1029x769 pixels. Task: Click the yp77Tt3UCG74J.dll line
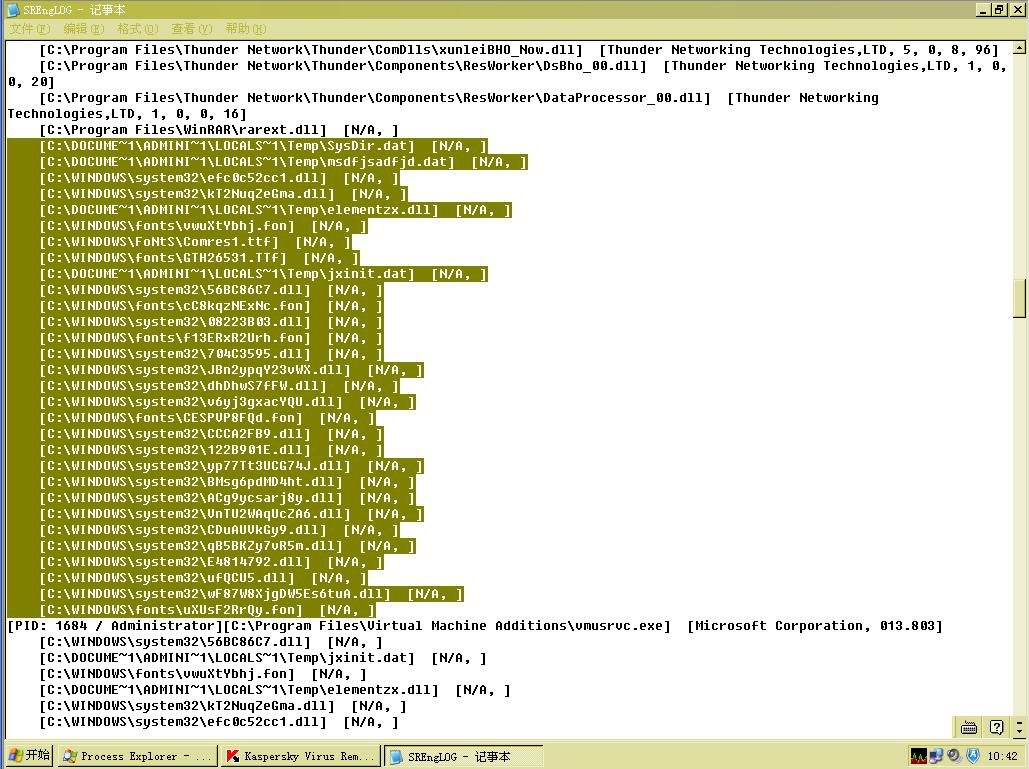coord(232,466)
